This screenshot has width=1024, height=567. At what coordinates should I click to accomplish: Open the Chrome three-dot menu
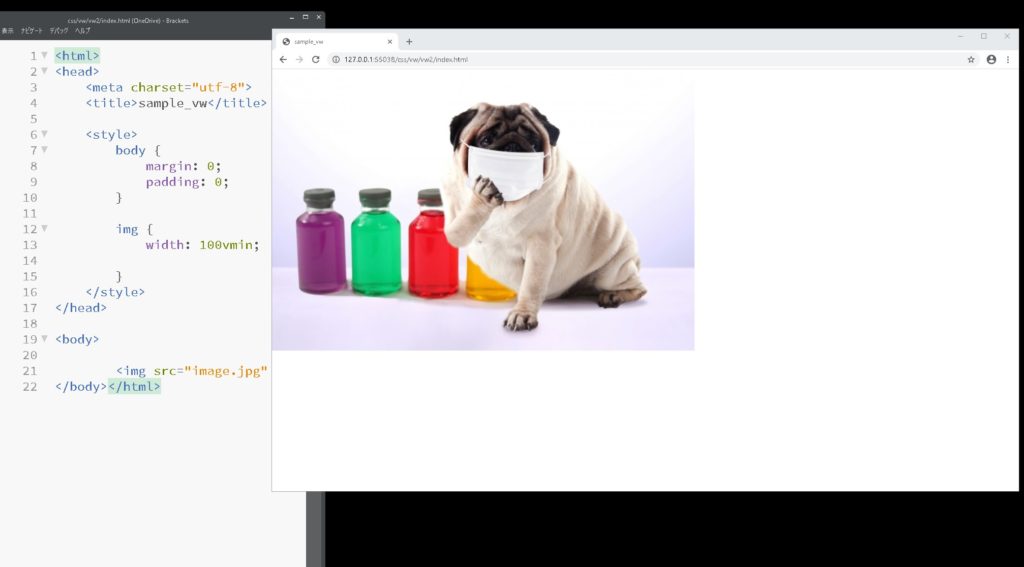pyautogui.click(x=1008, y=60)
